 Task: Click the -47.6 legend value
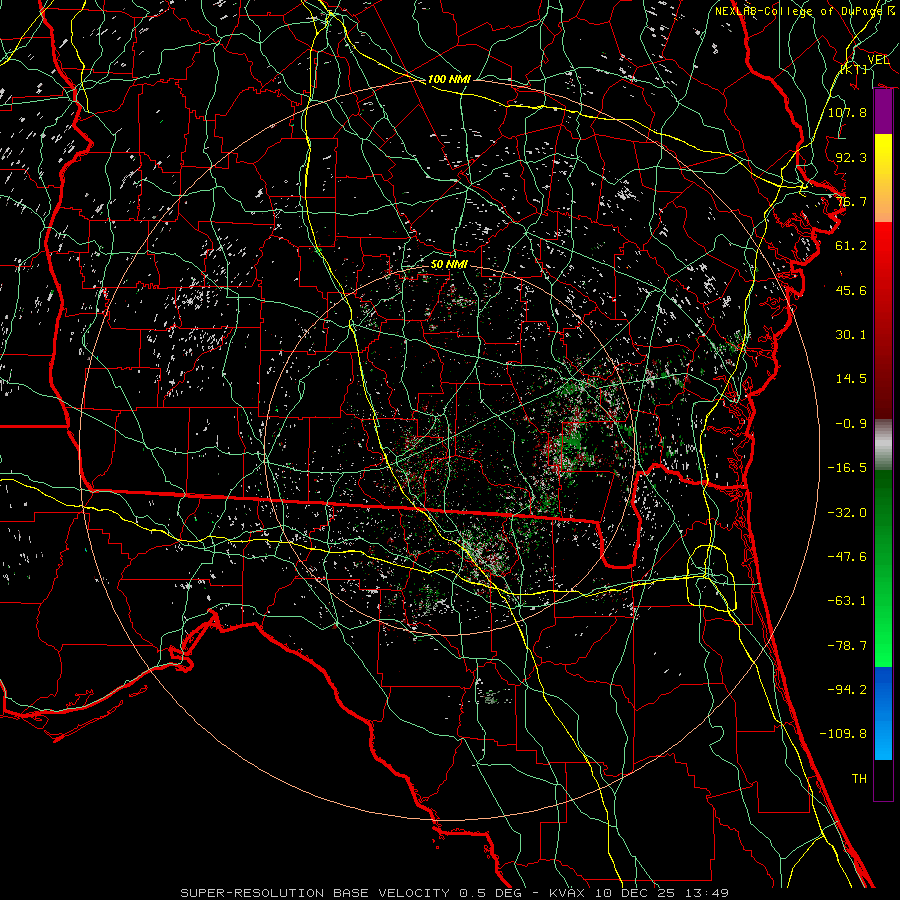point(847,557)
